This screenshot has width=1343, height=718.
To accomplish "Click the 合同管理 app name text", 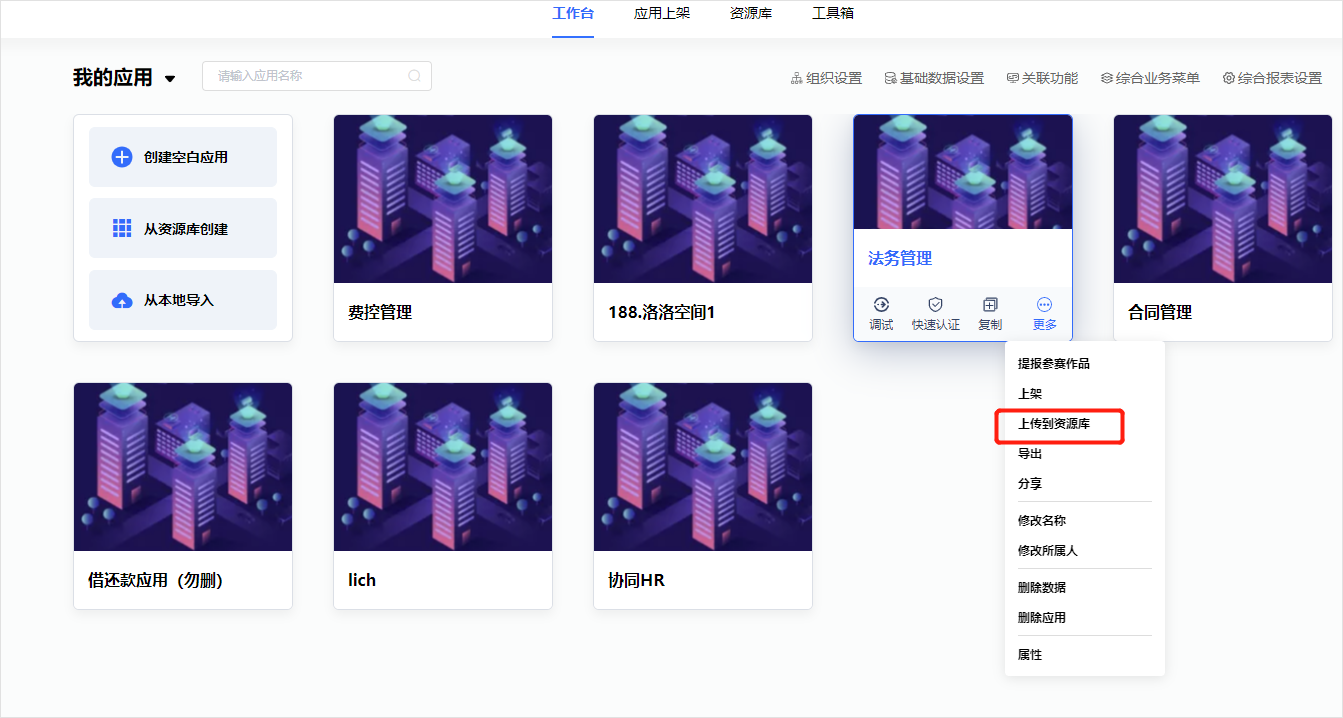I will tap(1160, 312).
